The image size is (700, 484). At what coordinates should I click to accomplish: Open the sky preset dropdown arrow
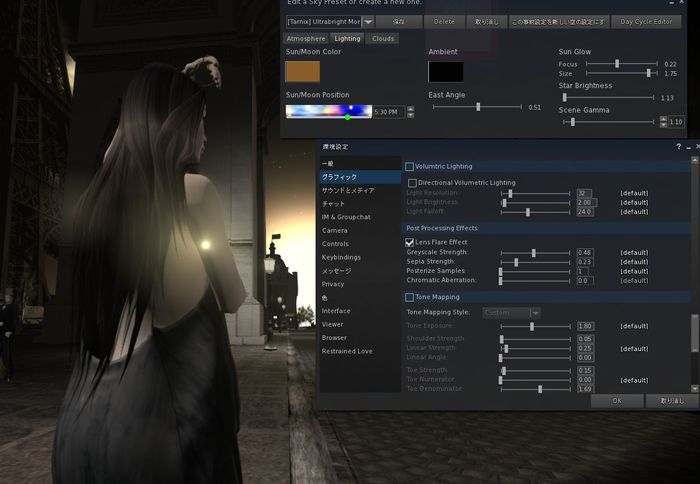(x=368, y=22)
